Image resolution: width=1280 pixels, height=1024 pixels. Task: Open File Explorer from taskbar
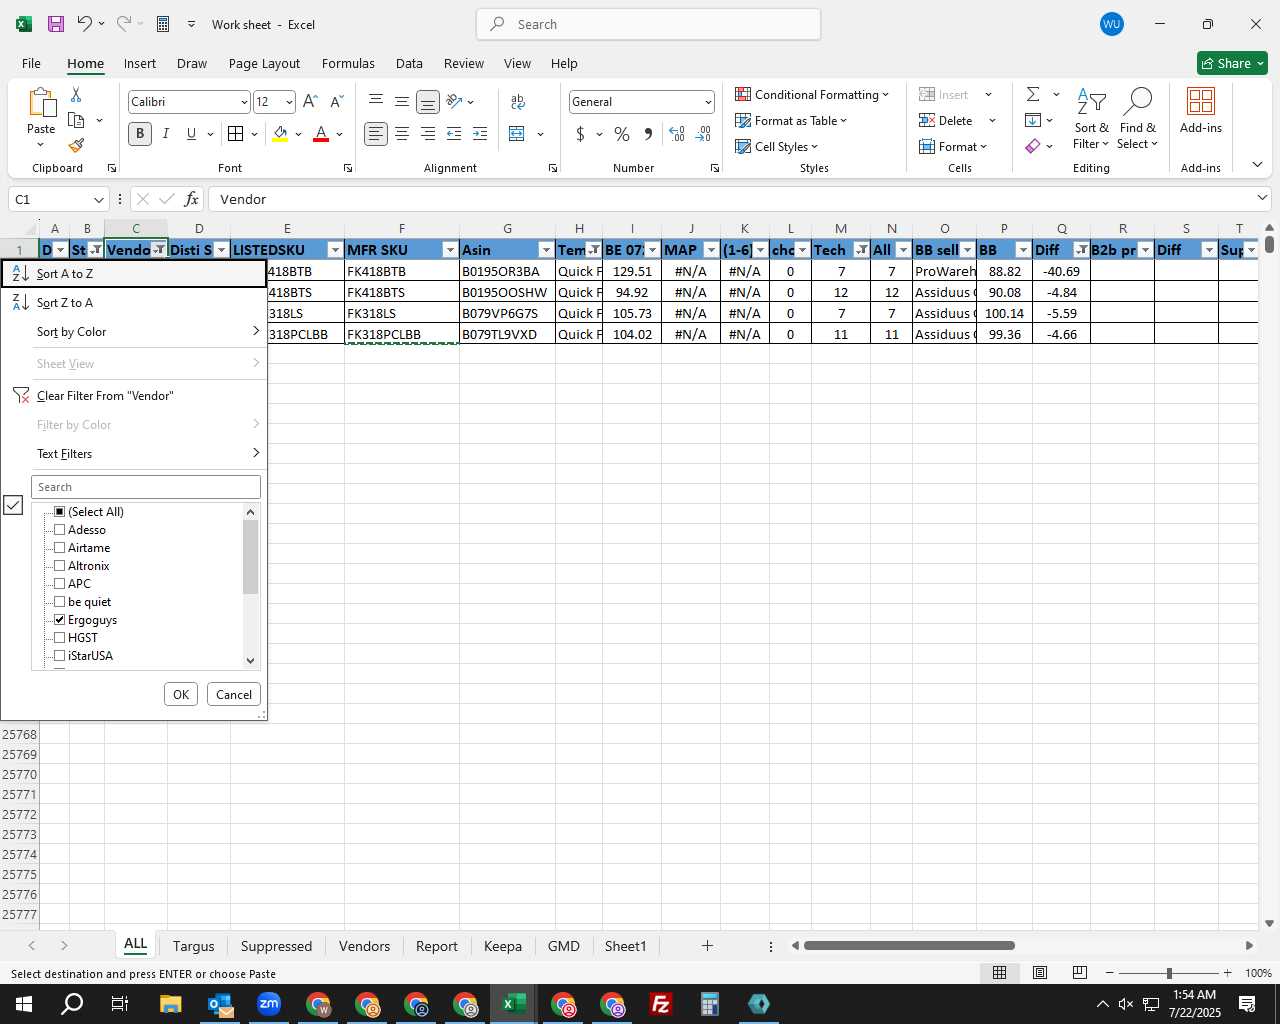[x=170, y=1004]
